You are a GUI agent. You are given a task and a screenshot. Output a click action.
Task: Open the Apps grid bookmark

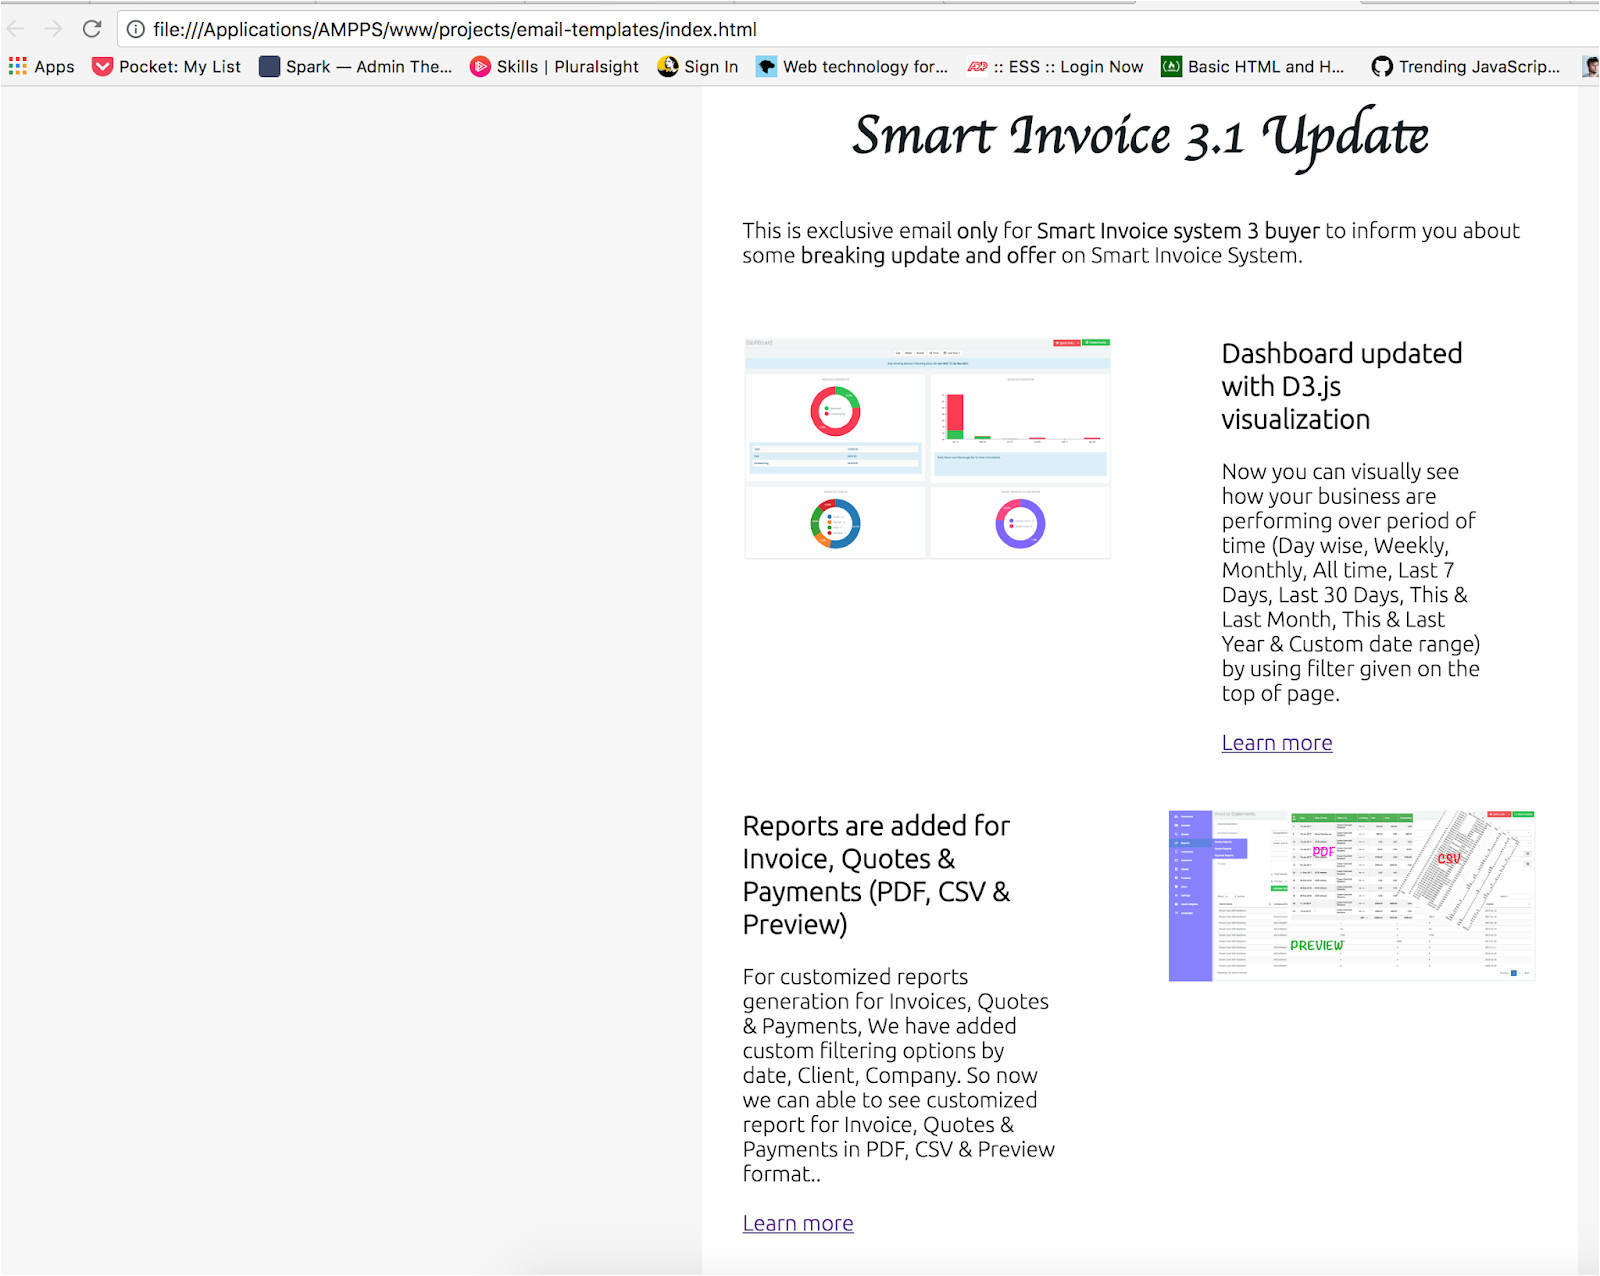coord(42,67)
